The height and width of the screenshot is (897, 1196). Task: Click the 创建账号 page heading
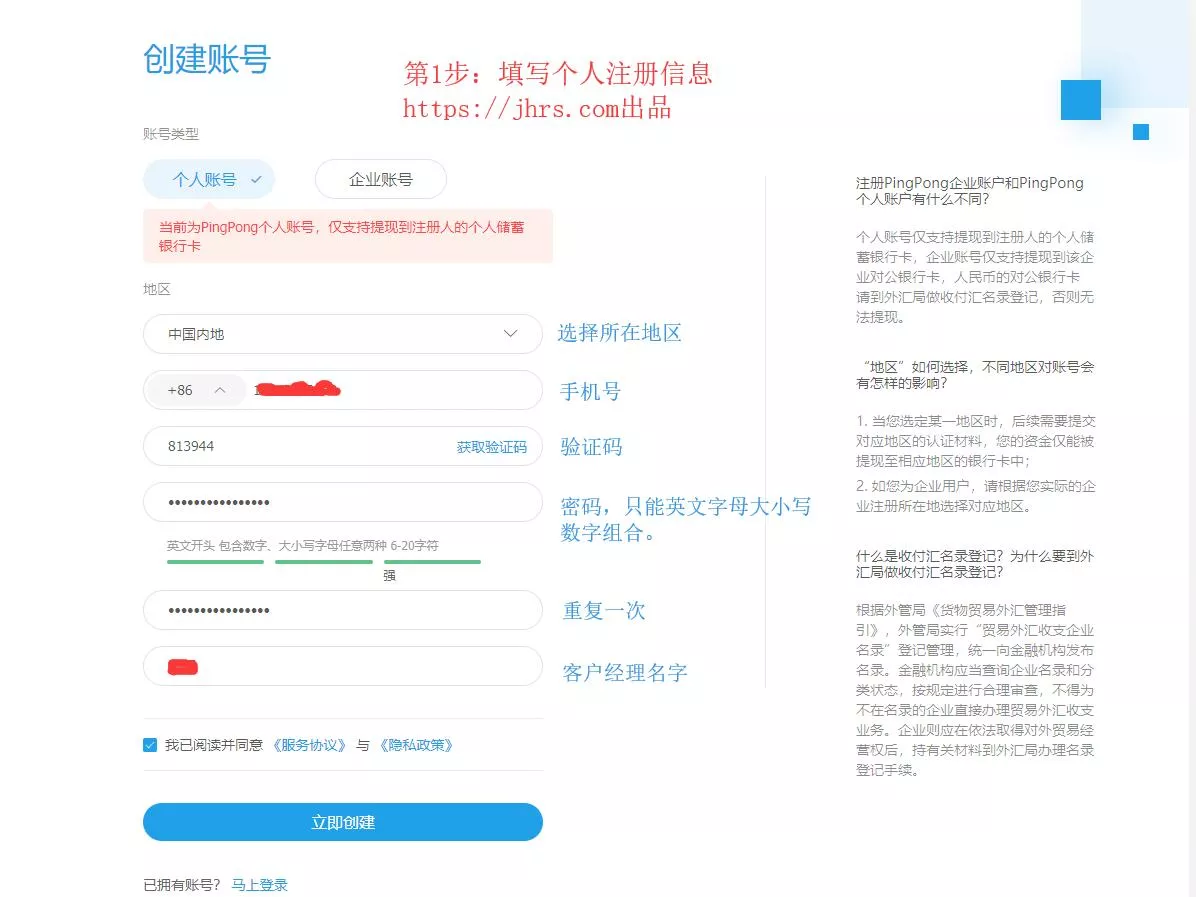207,59
